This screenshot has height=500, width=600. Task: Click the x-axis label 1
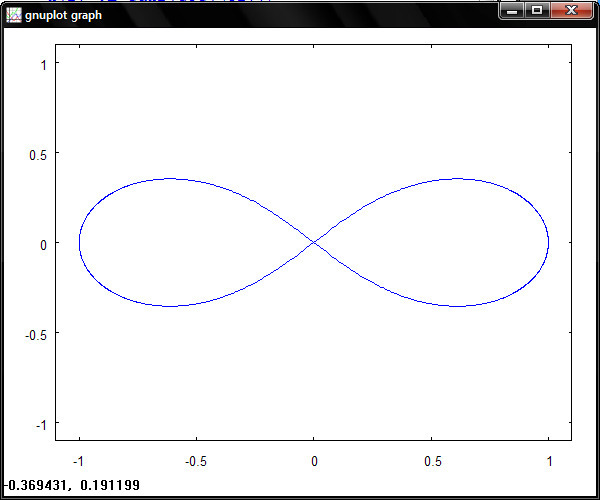[x=549, y=461]
